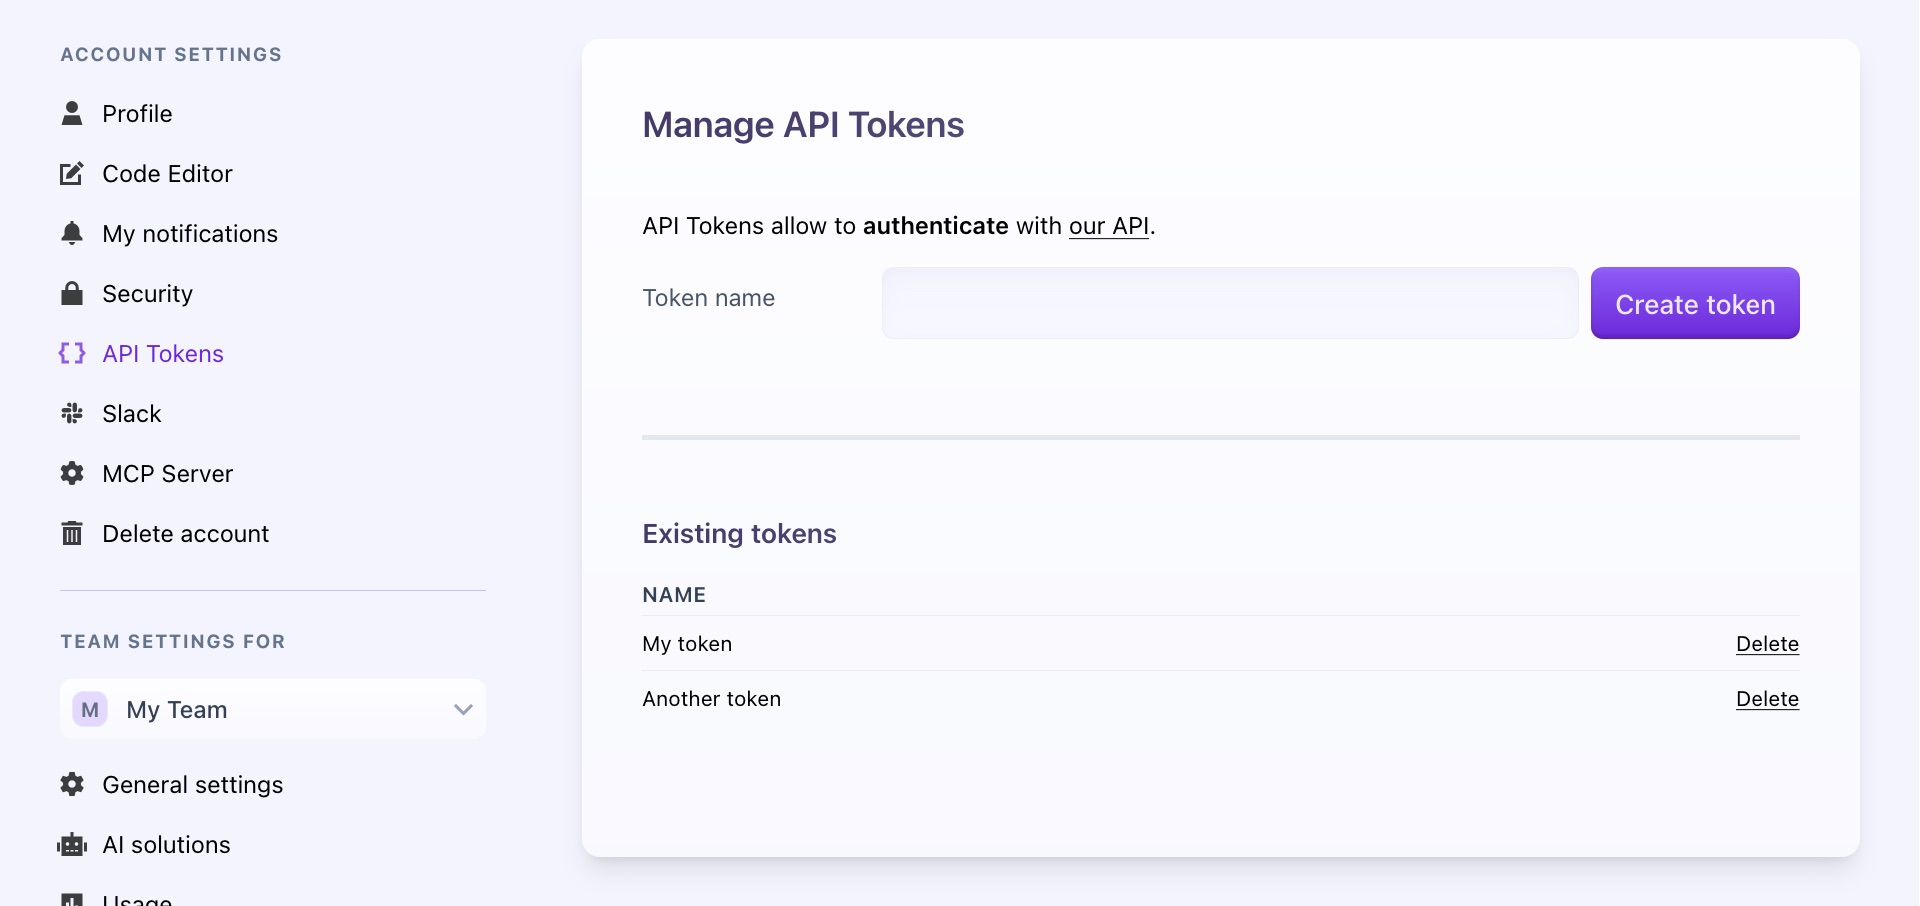Click the M team avatar badge
The height and width of the screenshot is (906, 1920).
[90, 710]
